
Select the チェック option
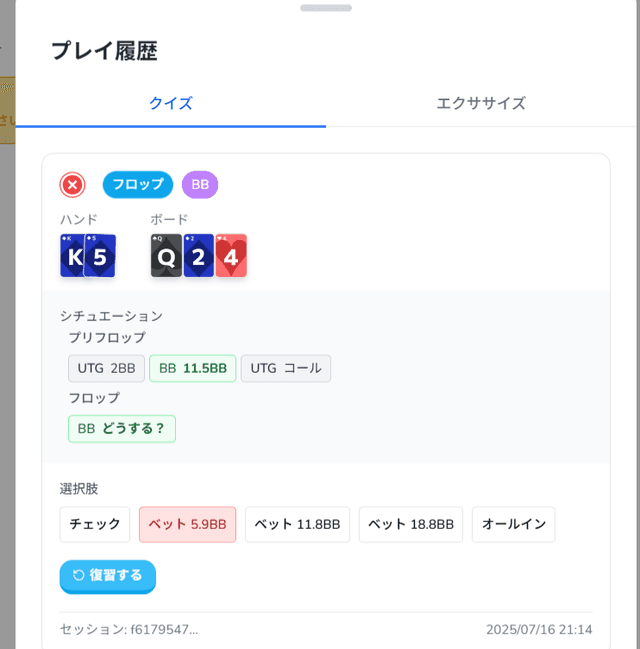pyautogui.click(x=95, y=524)
